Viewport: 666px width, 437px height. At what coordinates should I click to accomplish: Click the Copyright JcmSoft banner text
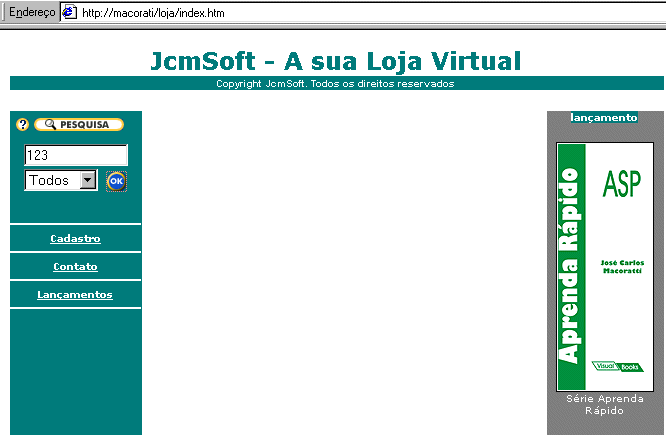pos(335,84)
